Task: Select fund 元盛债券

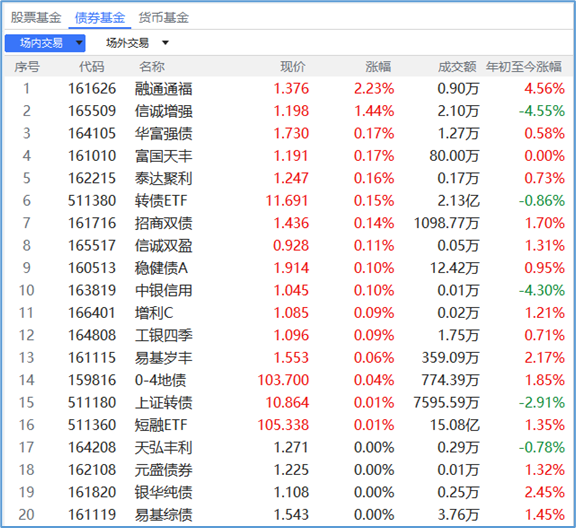Action: coord(163,470)
